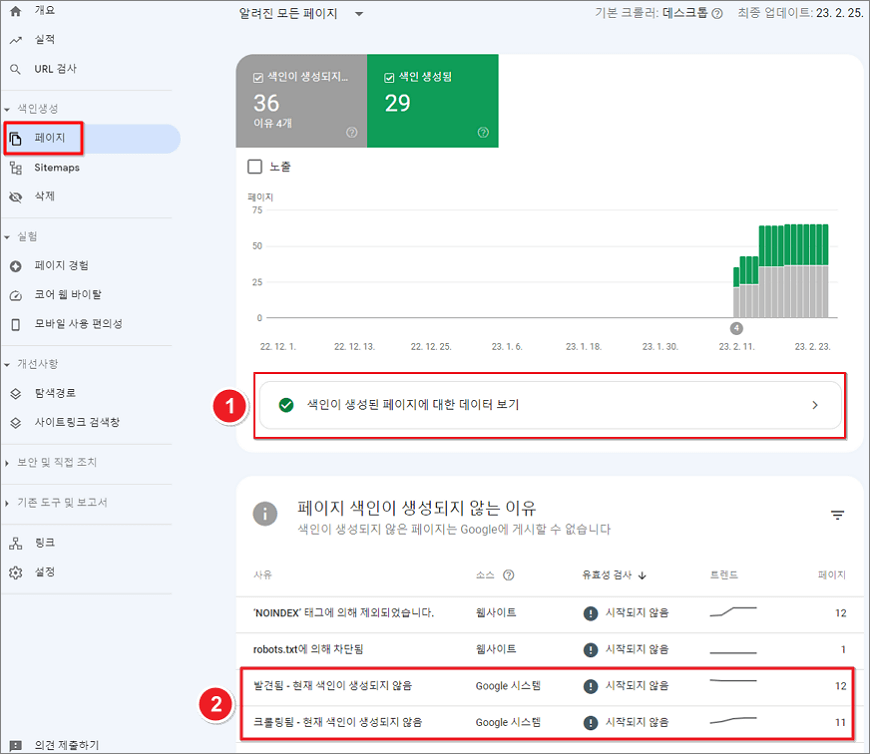Open the 'NOINDEX' 태그에 의해 제외되었습니다 row
Screen dimensions: 870x754
549,613
